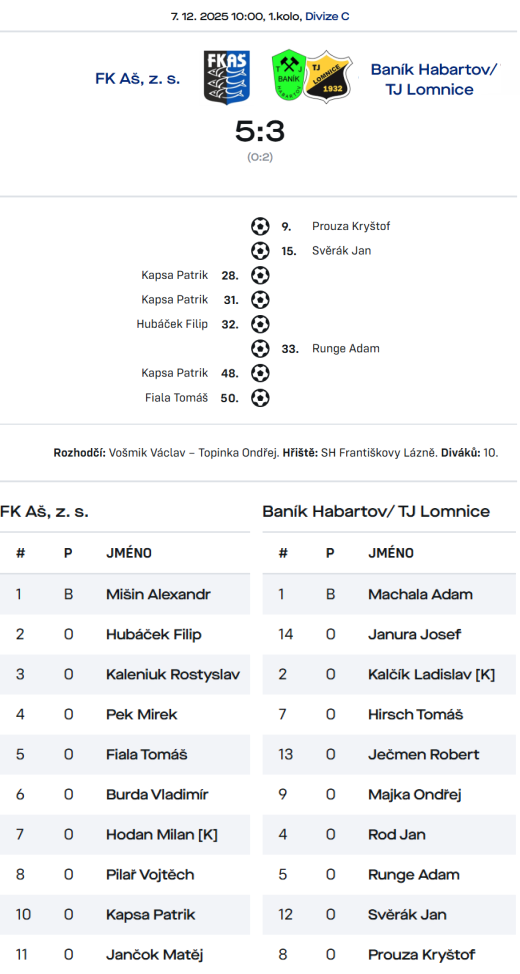Click goal ball icon at minute 9
The height and width of the screenshot is (974, 520).
click(x=260, y=226)
